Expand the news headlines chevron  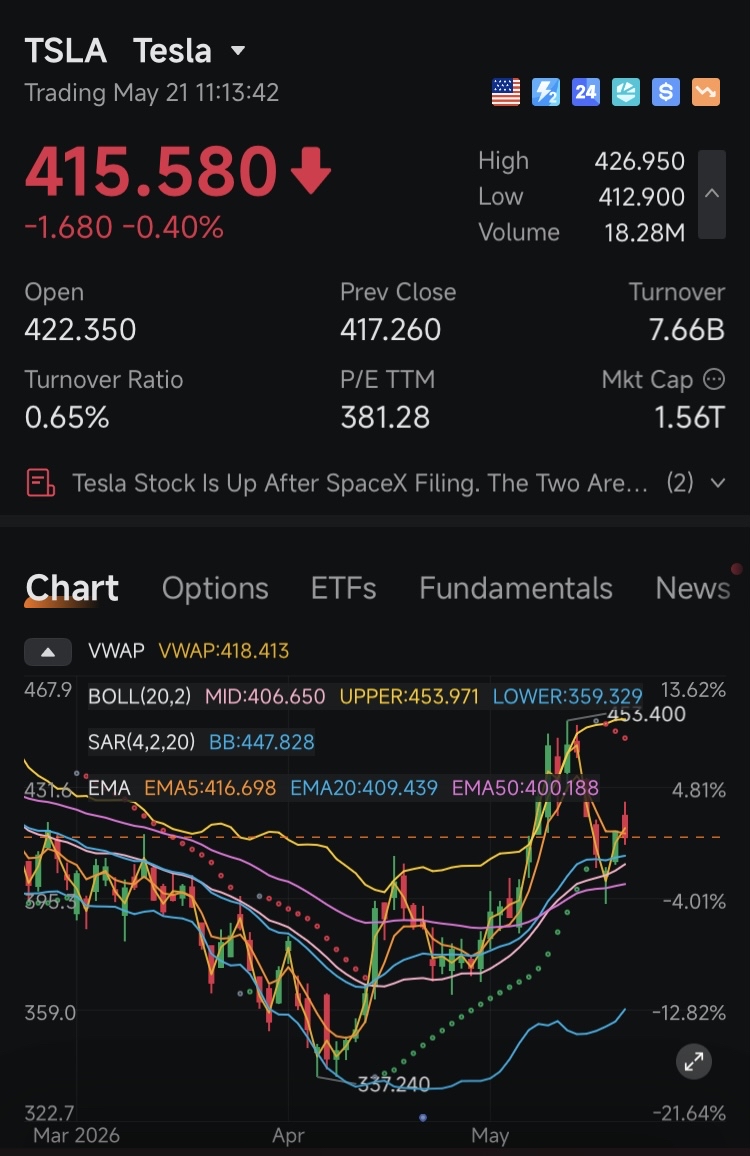718,483
